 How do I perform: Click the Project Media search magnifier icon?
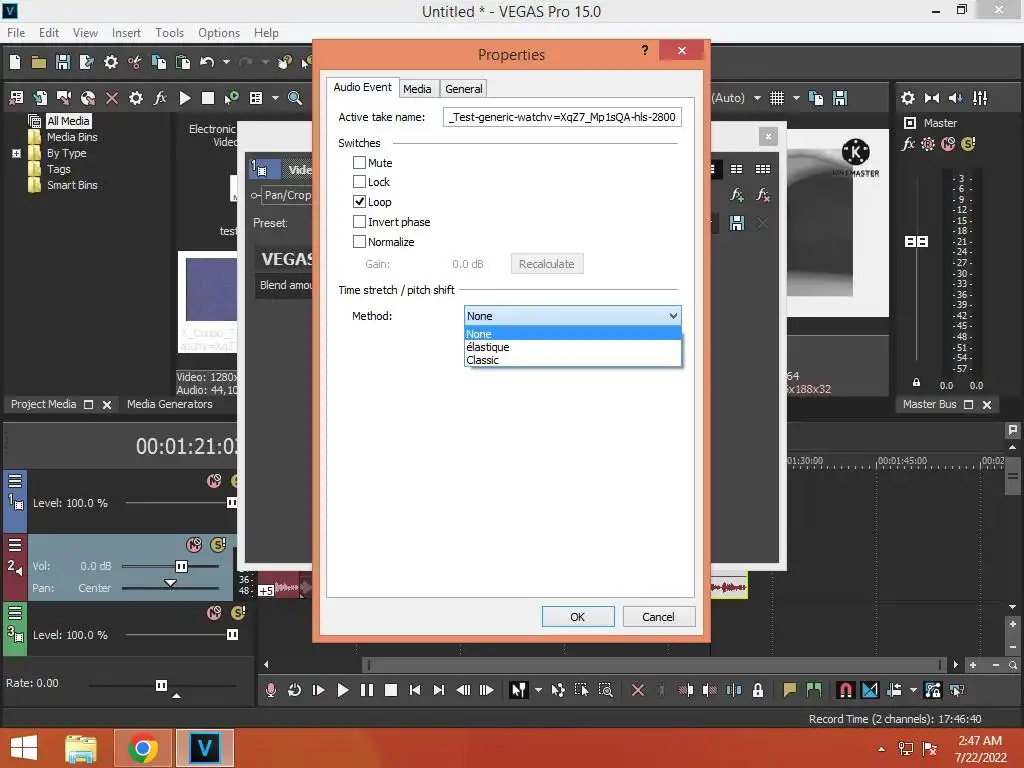pos(295,98)
